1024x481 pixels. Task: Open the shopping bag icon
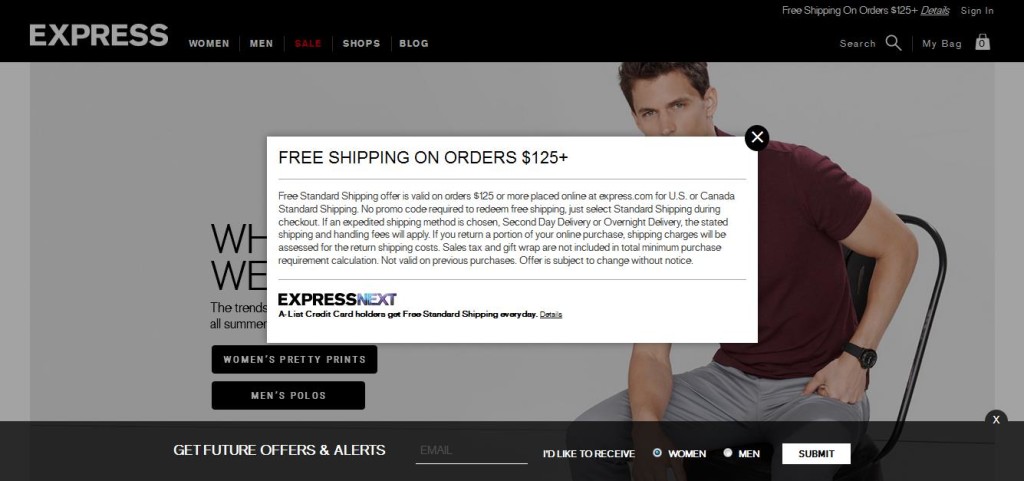(x=982, y=42)
